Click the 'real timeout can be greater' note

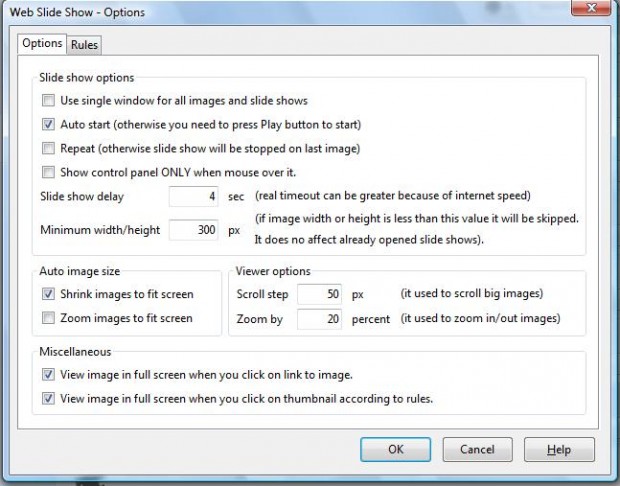click(x=393, y=196)
